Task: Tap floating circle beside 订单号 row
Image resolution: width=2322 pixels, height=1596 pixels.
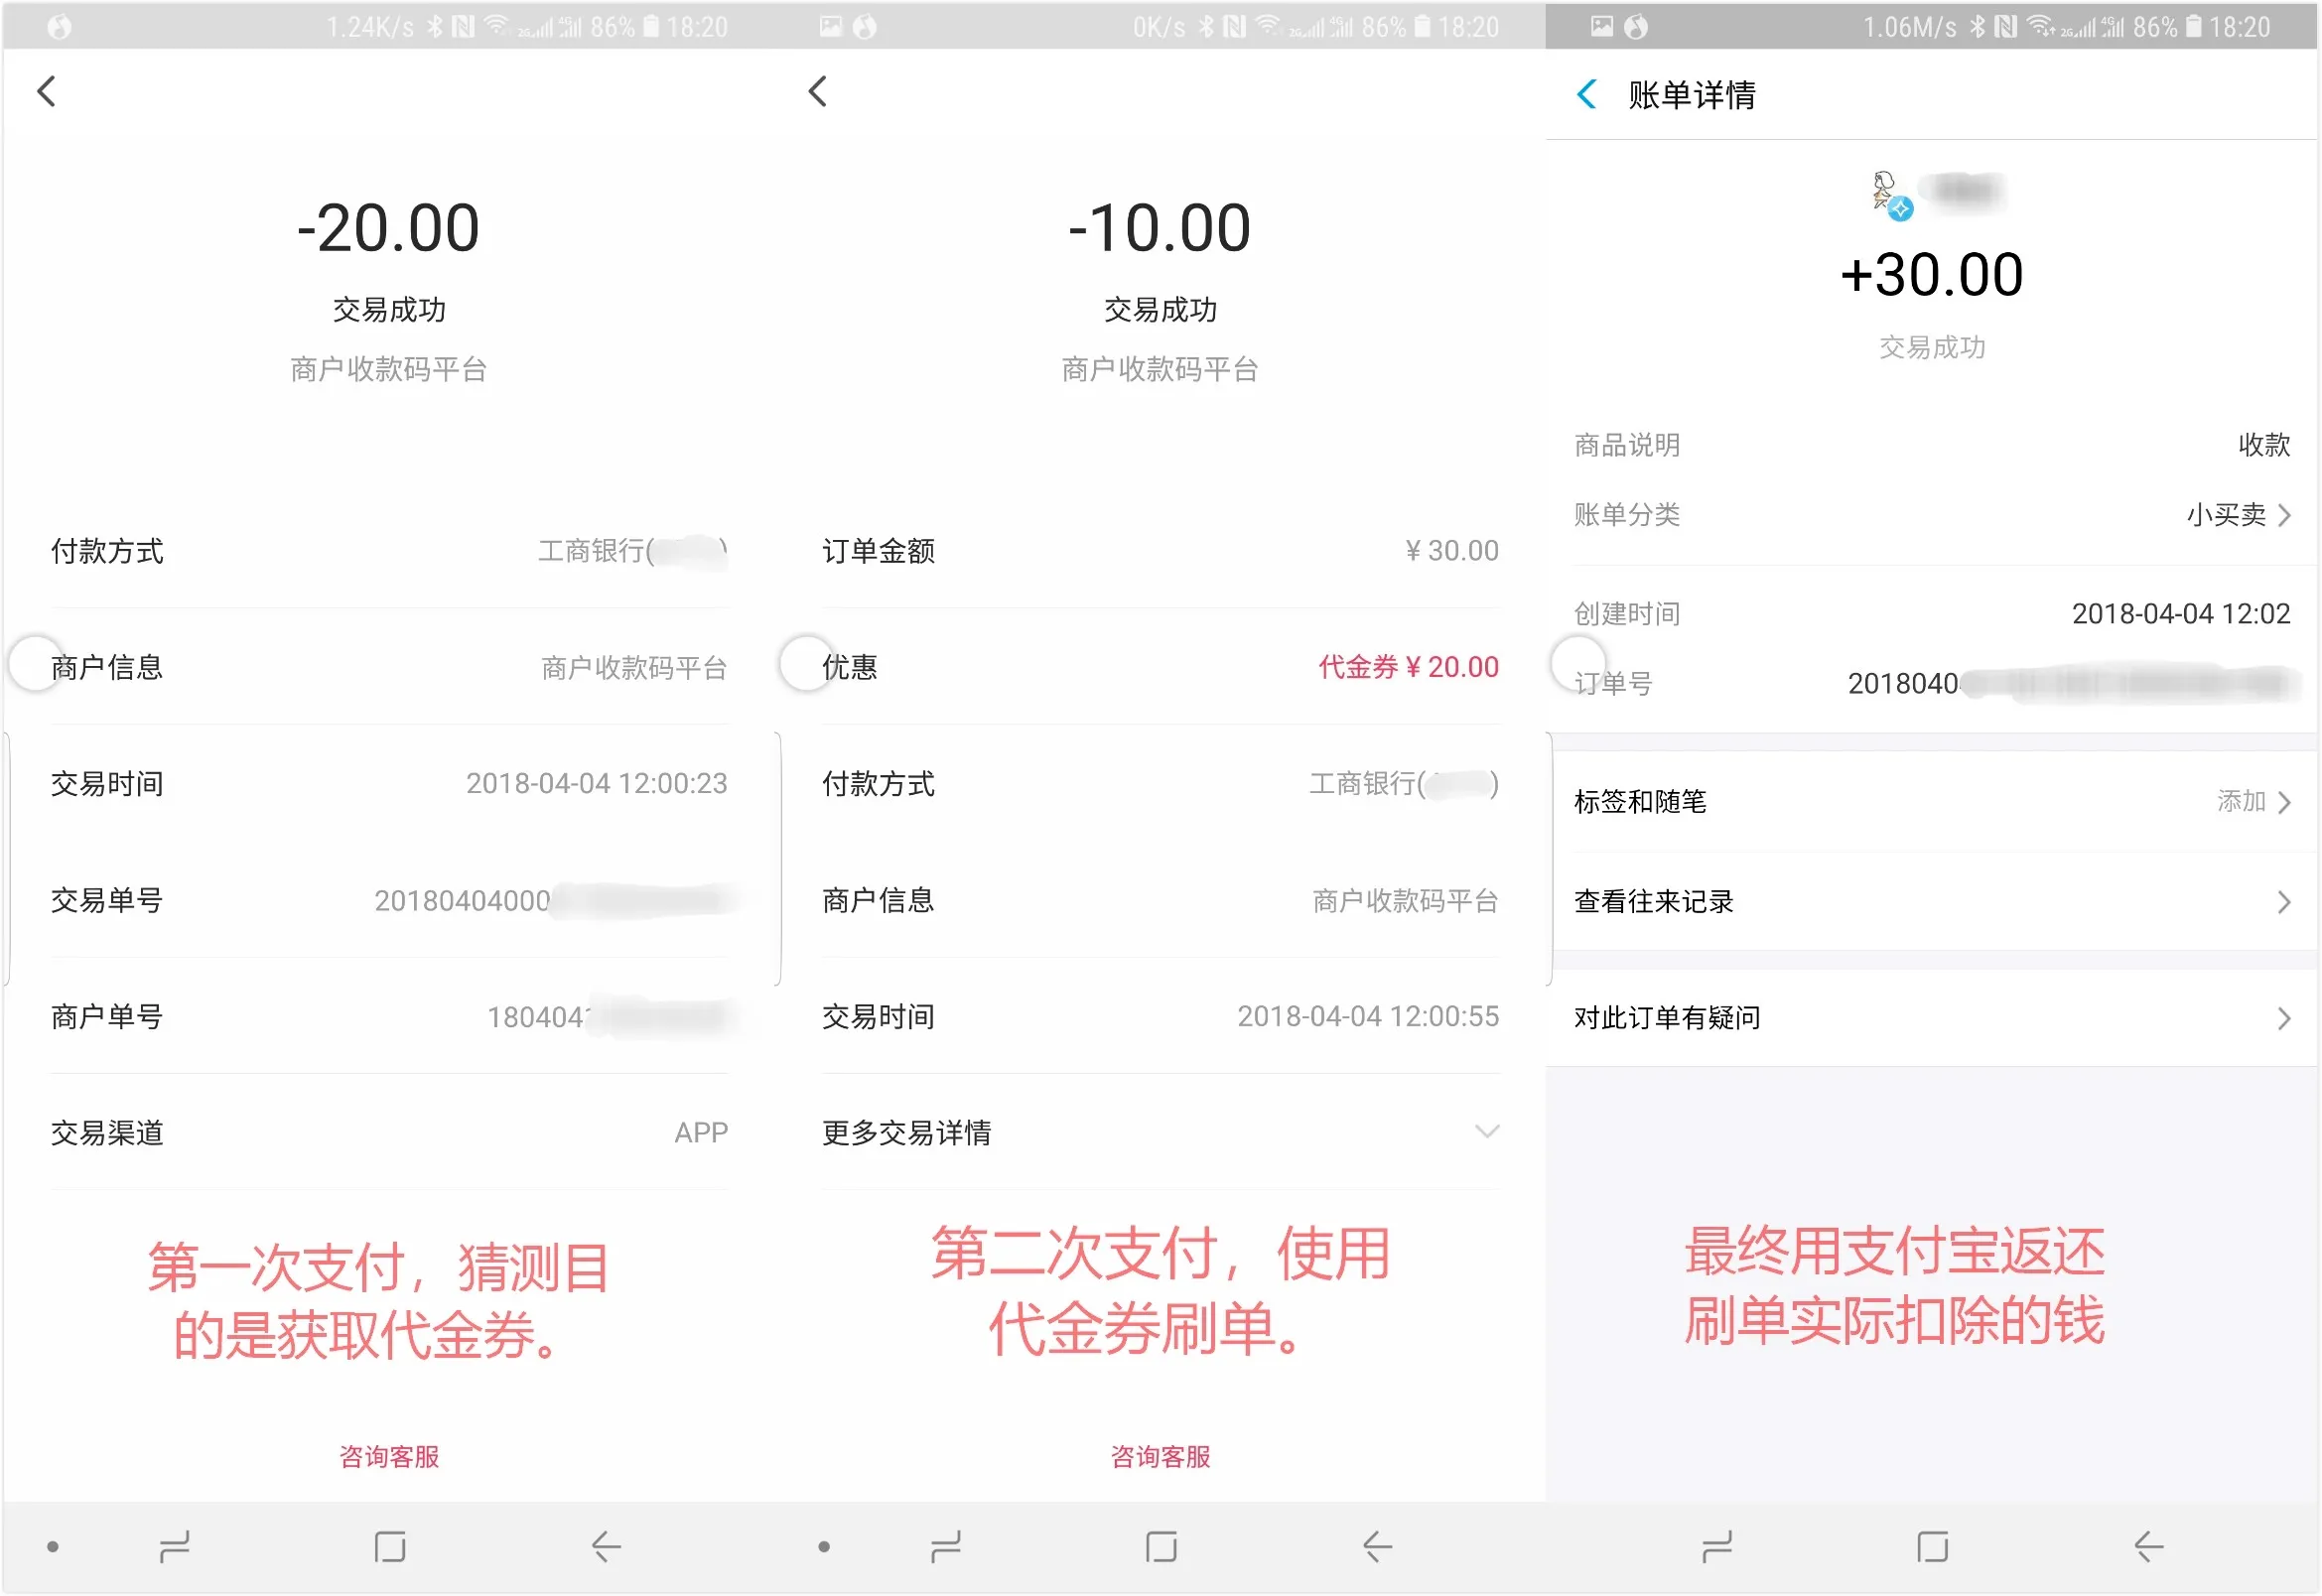Action: 1577,663
